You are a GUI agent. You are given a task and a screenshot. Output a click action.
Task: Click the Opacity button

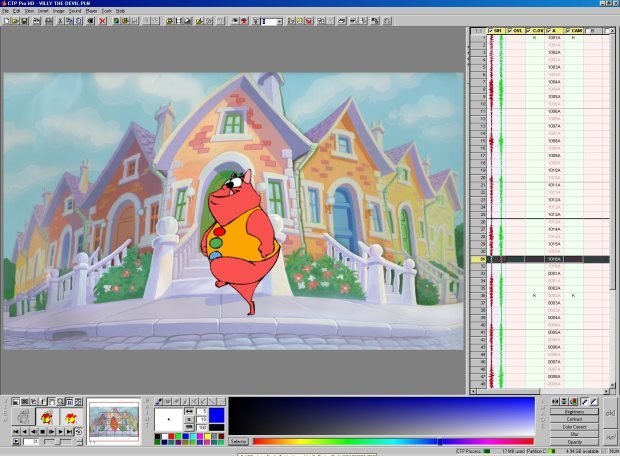pos(574,442)
